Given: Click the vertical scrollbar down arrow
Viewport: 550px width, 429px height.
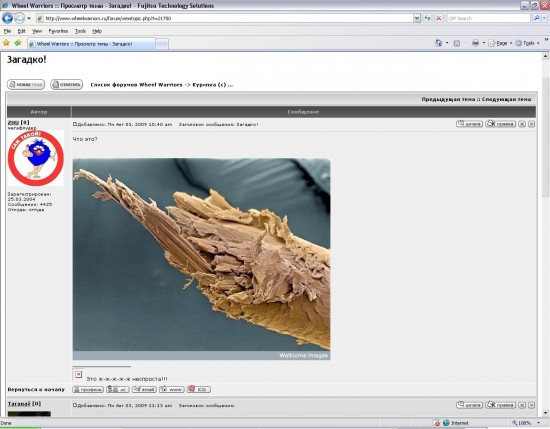Looking at the screenshot, I should tap(545, 413).
